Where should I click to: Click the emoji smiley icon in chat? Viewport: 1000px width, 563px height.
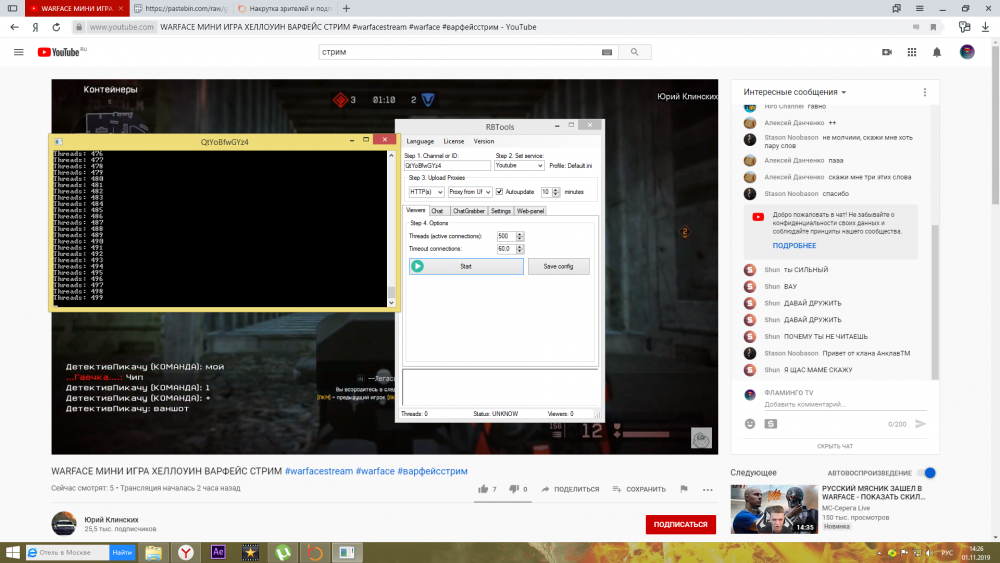click(750, 424)
